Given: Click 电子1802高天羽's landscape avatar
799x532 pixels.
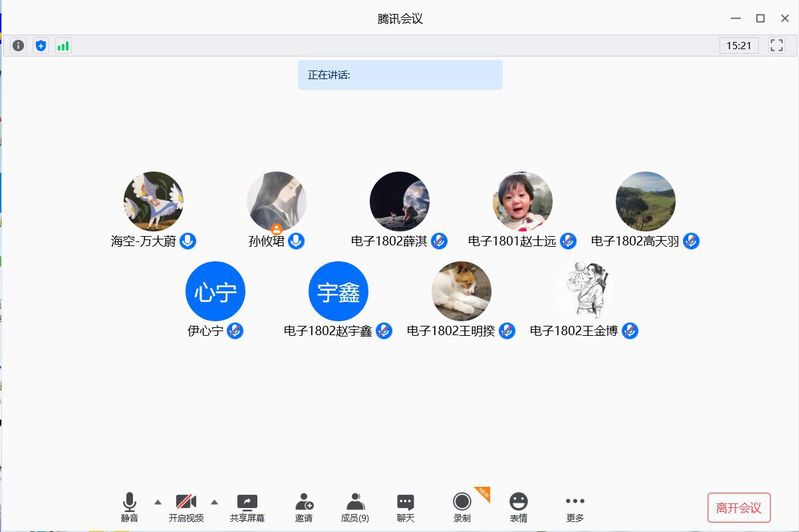Looking at the screenshot, I should tap(646, 201).
